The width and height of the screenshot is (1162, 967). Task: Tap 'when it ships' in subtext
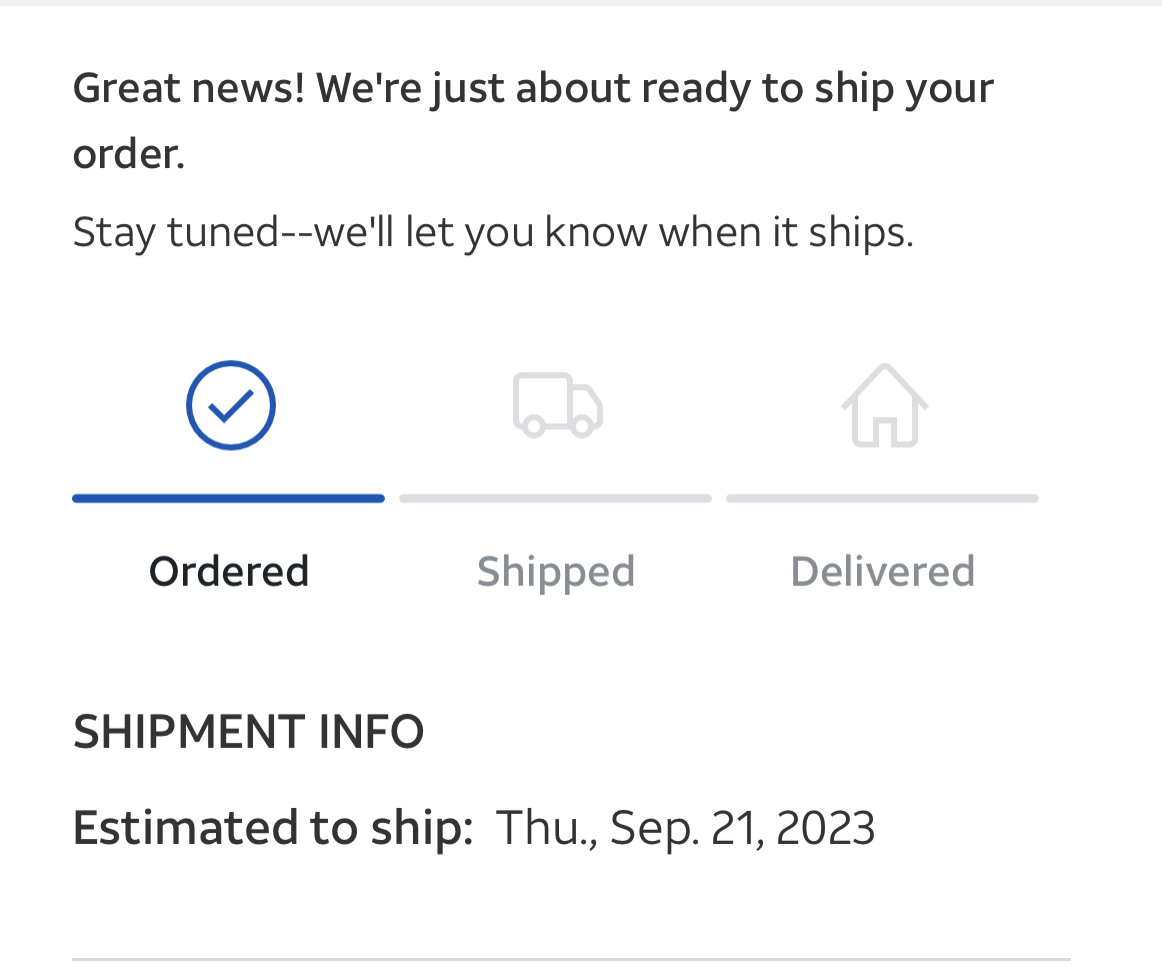[x=786, y=232]
